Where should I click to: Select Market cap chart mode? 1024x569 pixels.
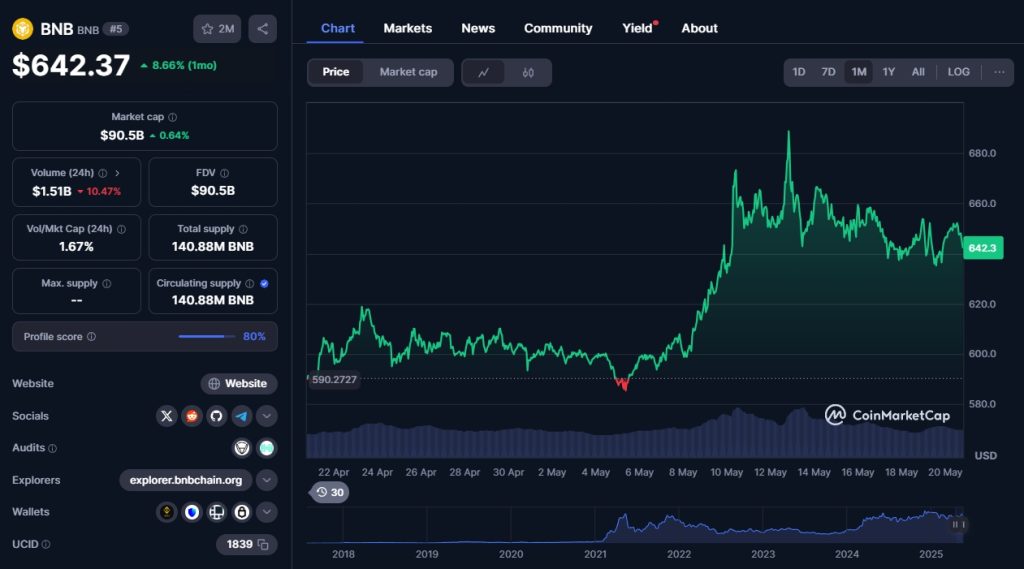408,72
